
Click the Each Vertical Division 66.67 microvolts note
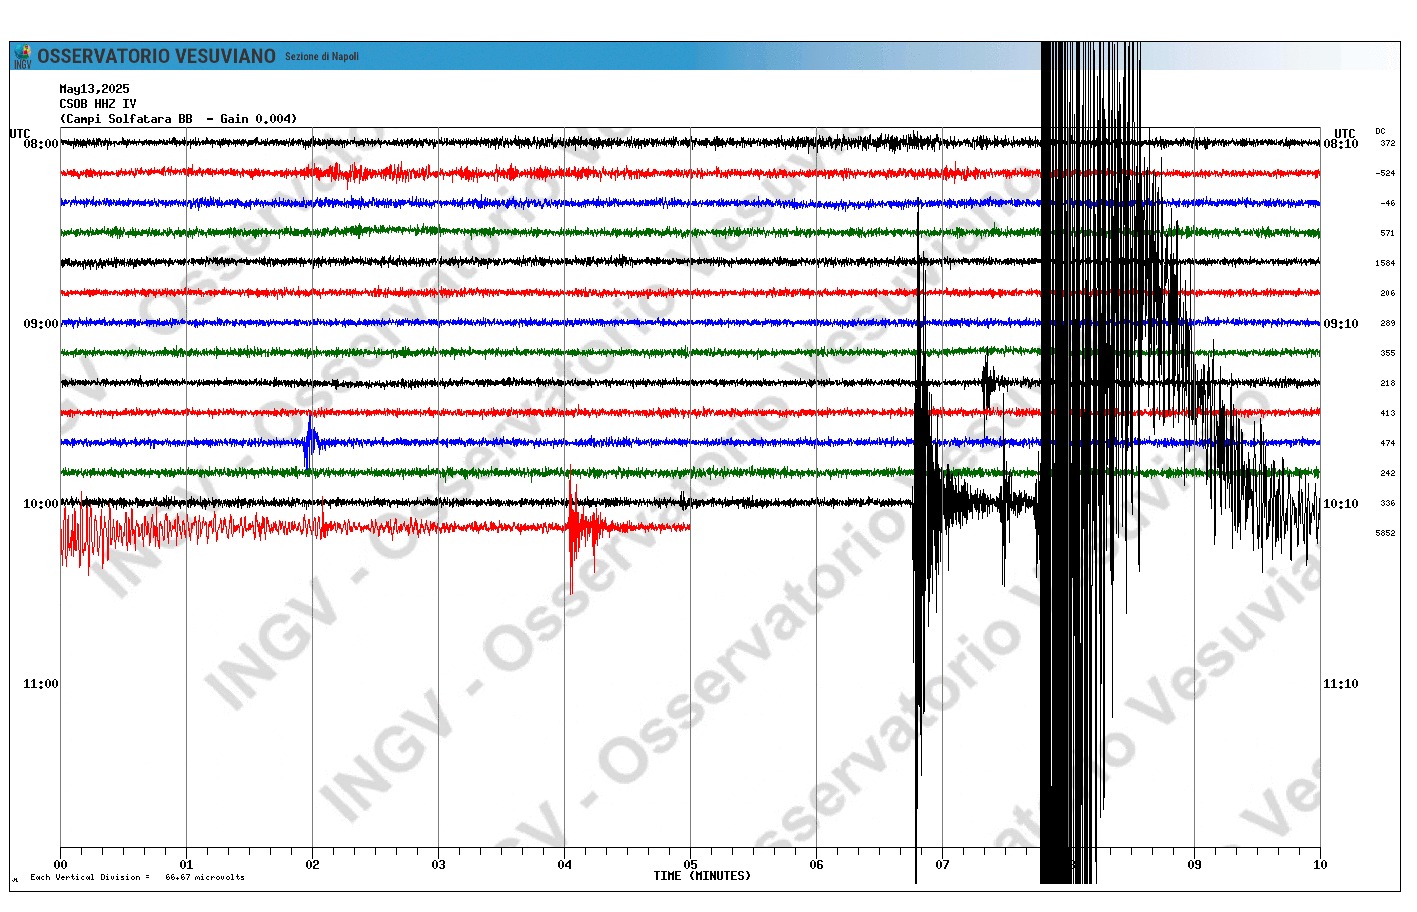pyautogui.click(x=137, y=877)
